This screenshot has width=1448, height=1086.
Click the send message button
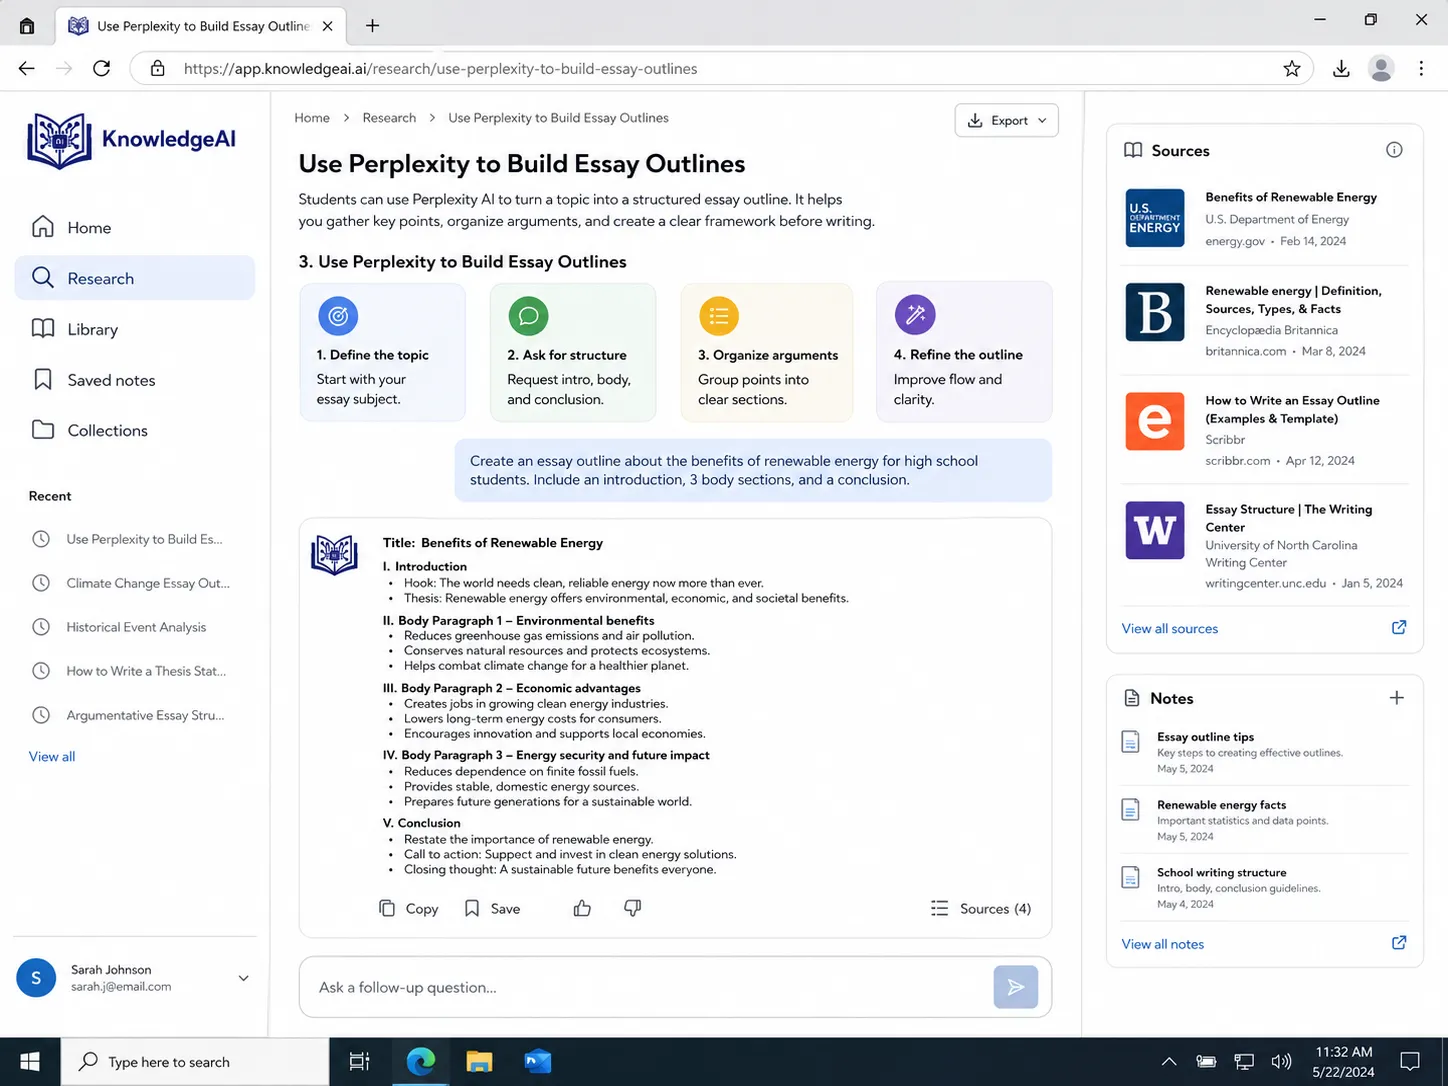pyautogui.click(x=1015, y=987)
